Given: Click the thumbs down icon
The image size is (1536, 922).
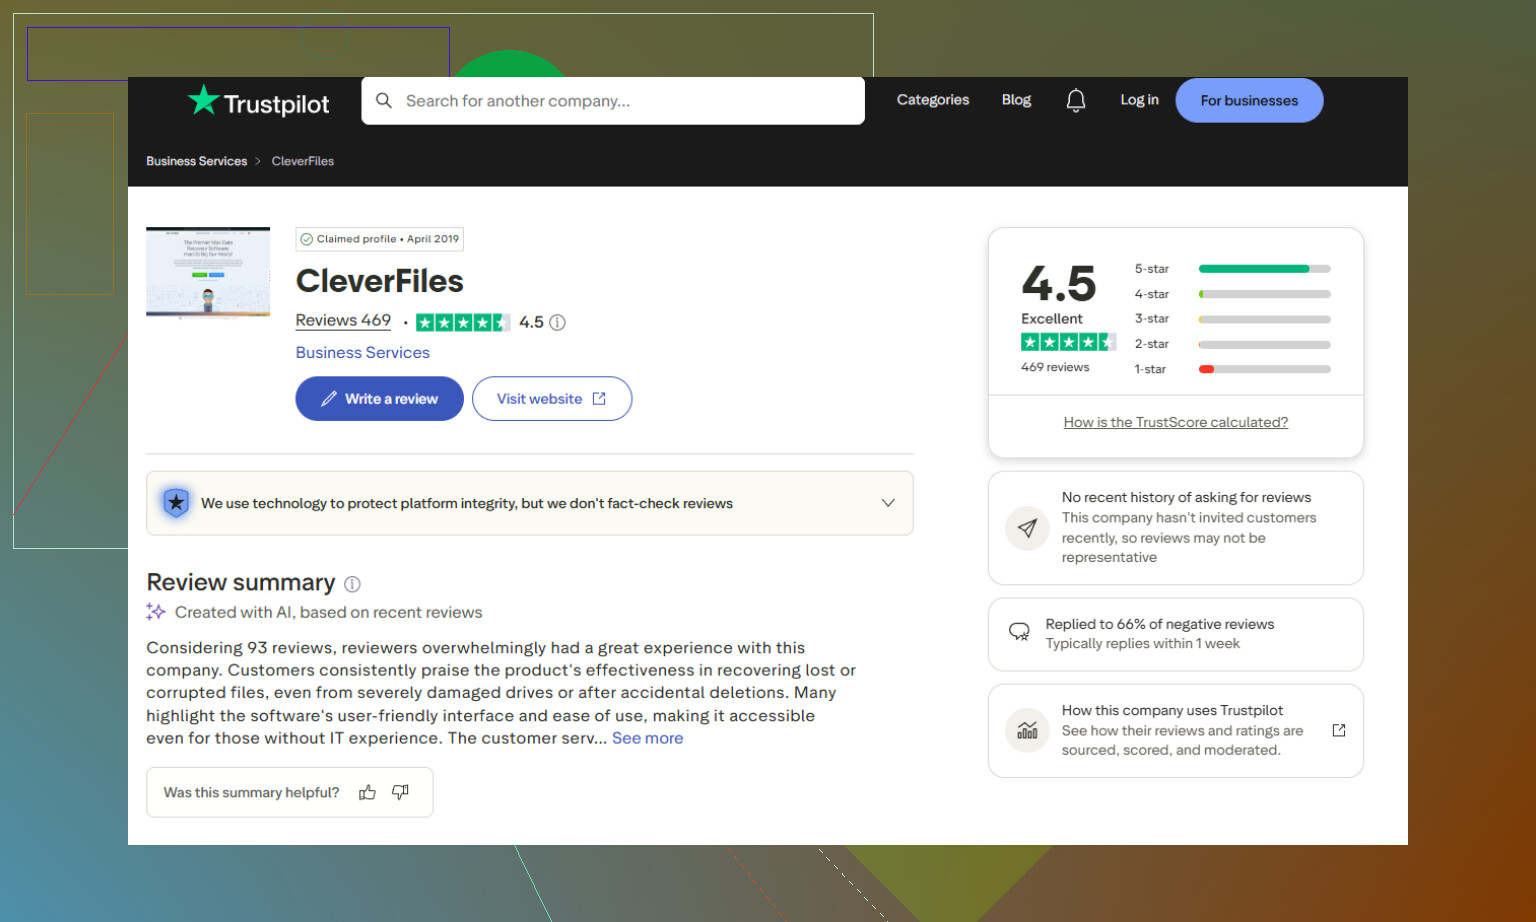Looking at the screenshot, I should point(400,792).
